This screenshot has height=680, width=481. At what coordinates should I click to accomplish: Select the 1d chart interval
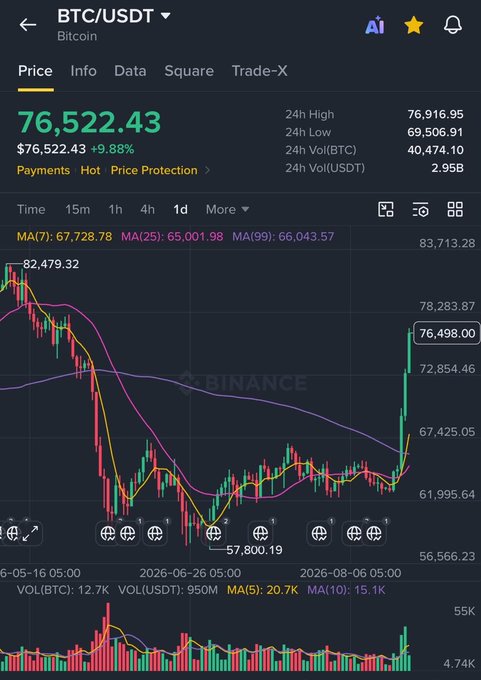pos(180,209)
